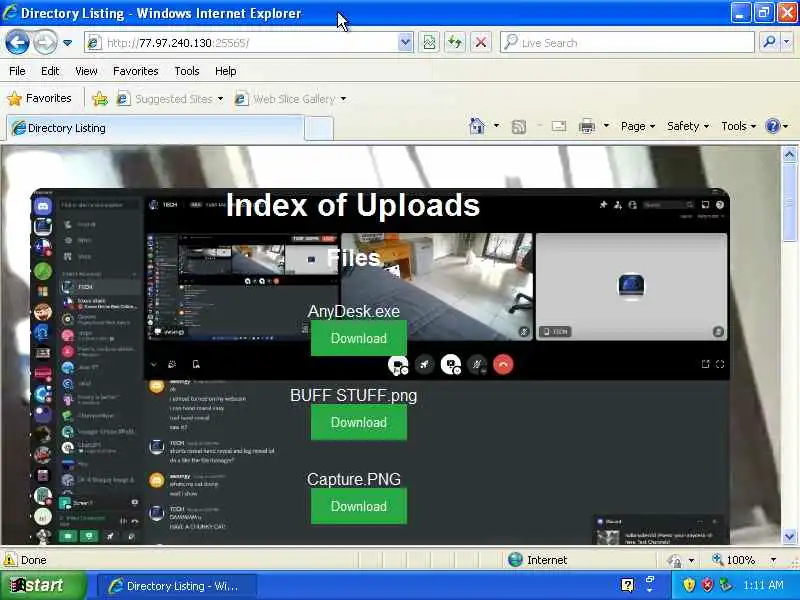Viewport: 800px width, 600px height.
Task: Click the Forward arrow navigation button
Action: coord(45,42)
